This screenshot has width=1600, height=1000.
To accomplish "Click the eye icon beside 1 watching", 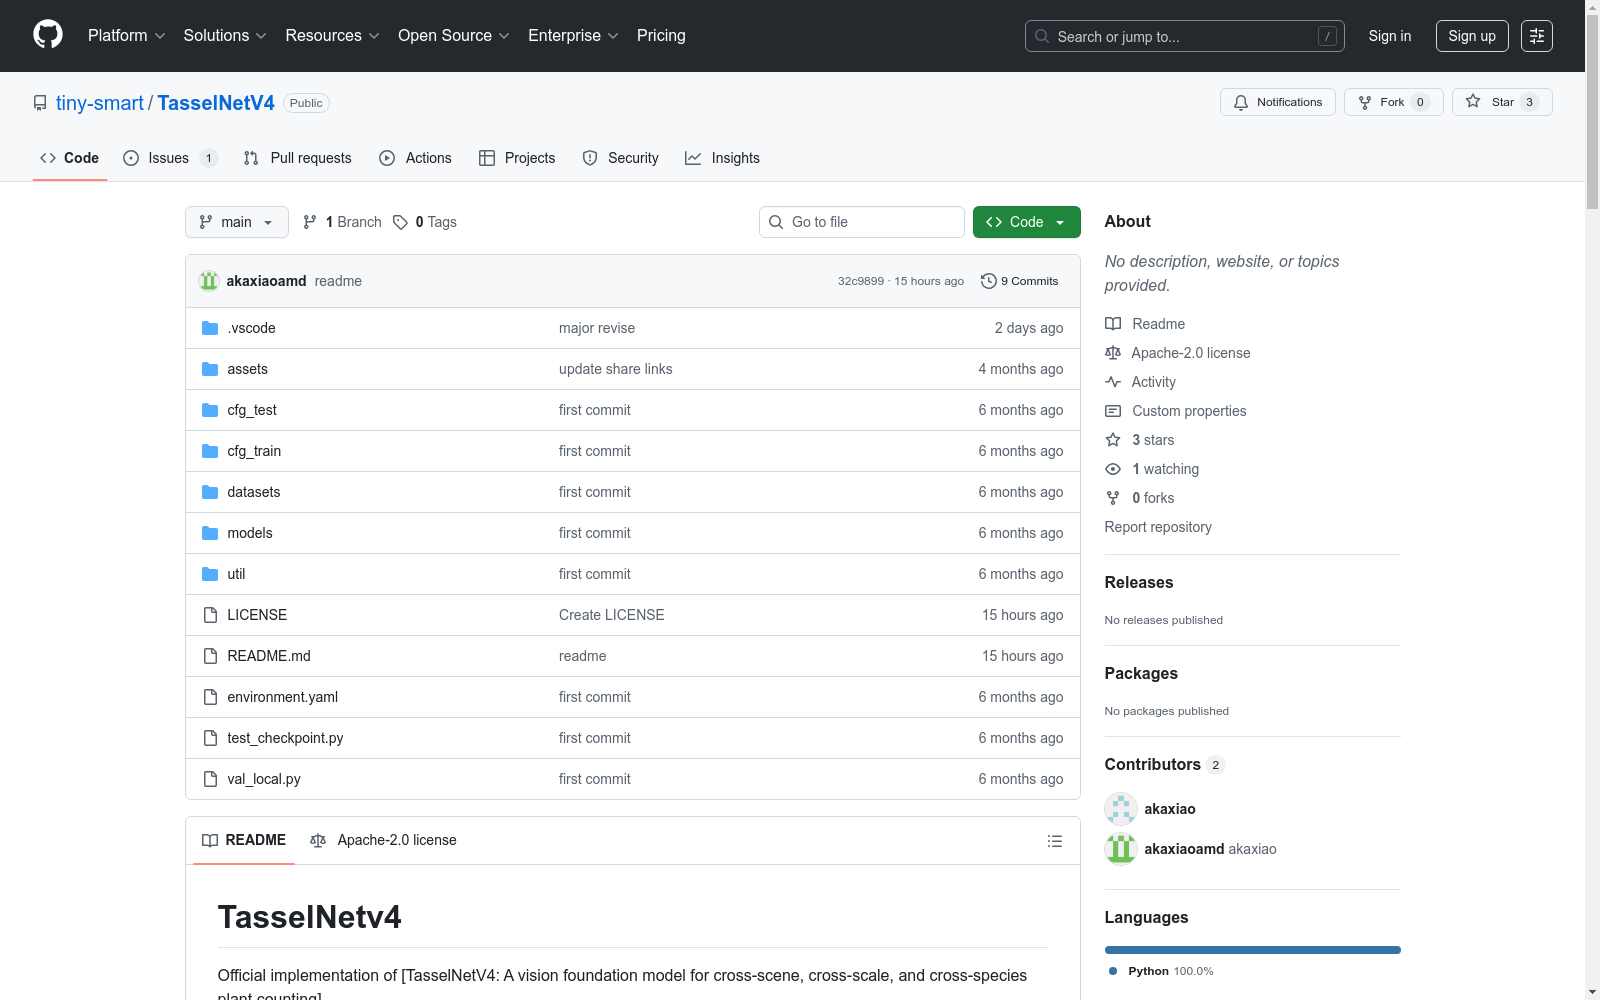I will coord(1113,469).
